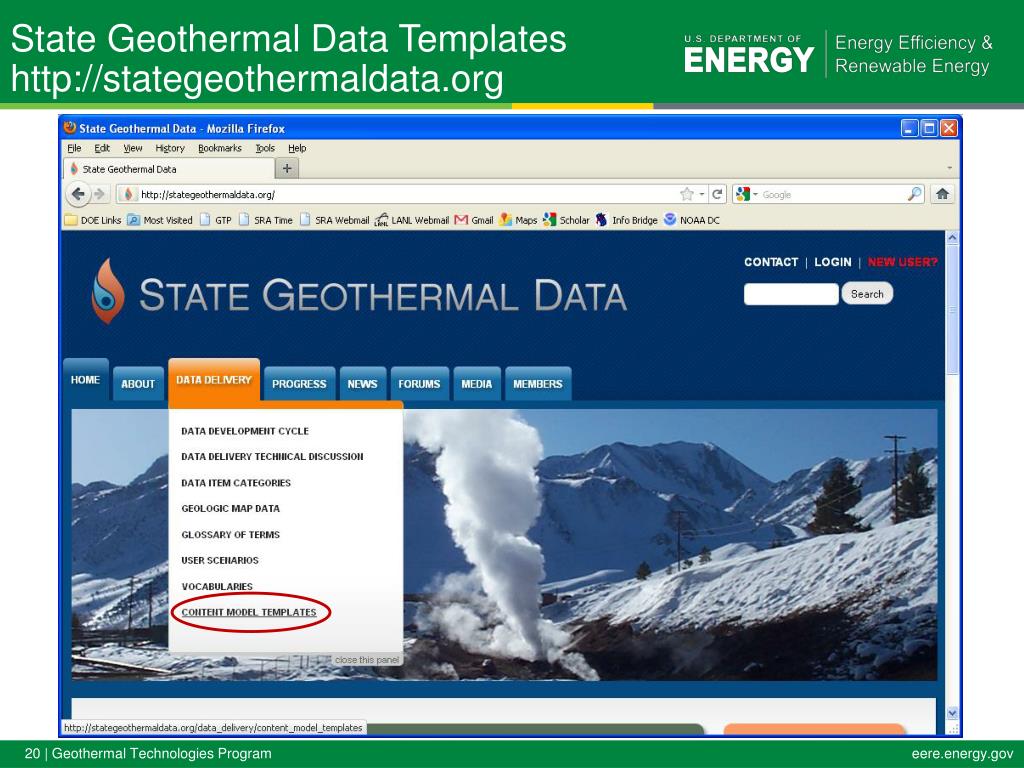Go to the FORUMS tab
Viewport: 1024px width, 768px height.
pyautogui.click(x=419, y=384)
